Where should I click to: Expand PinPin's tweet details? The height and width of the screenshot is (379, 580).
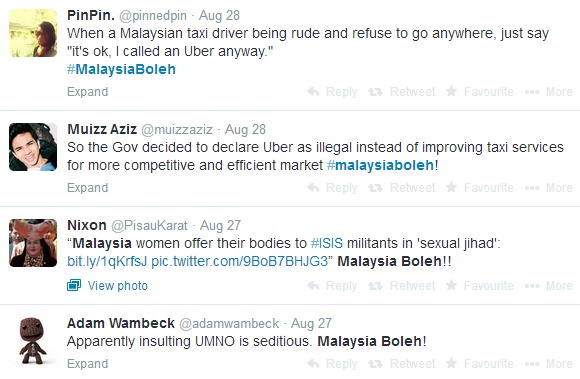pyautogui.click(x=88, y=92)
